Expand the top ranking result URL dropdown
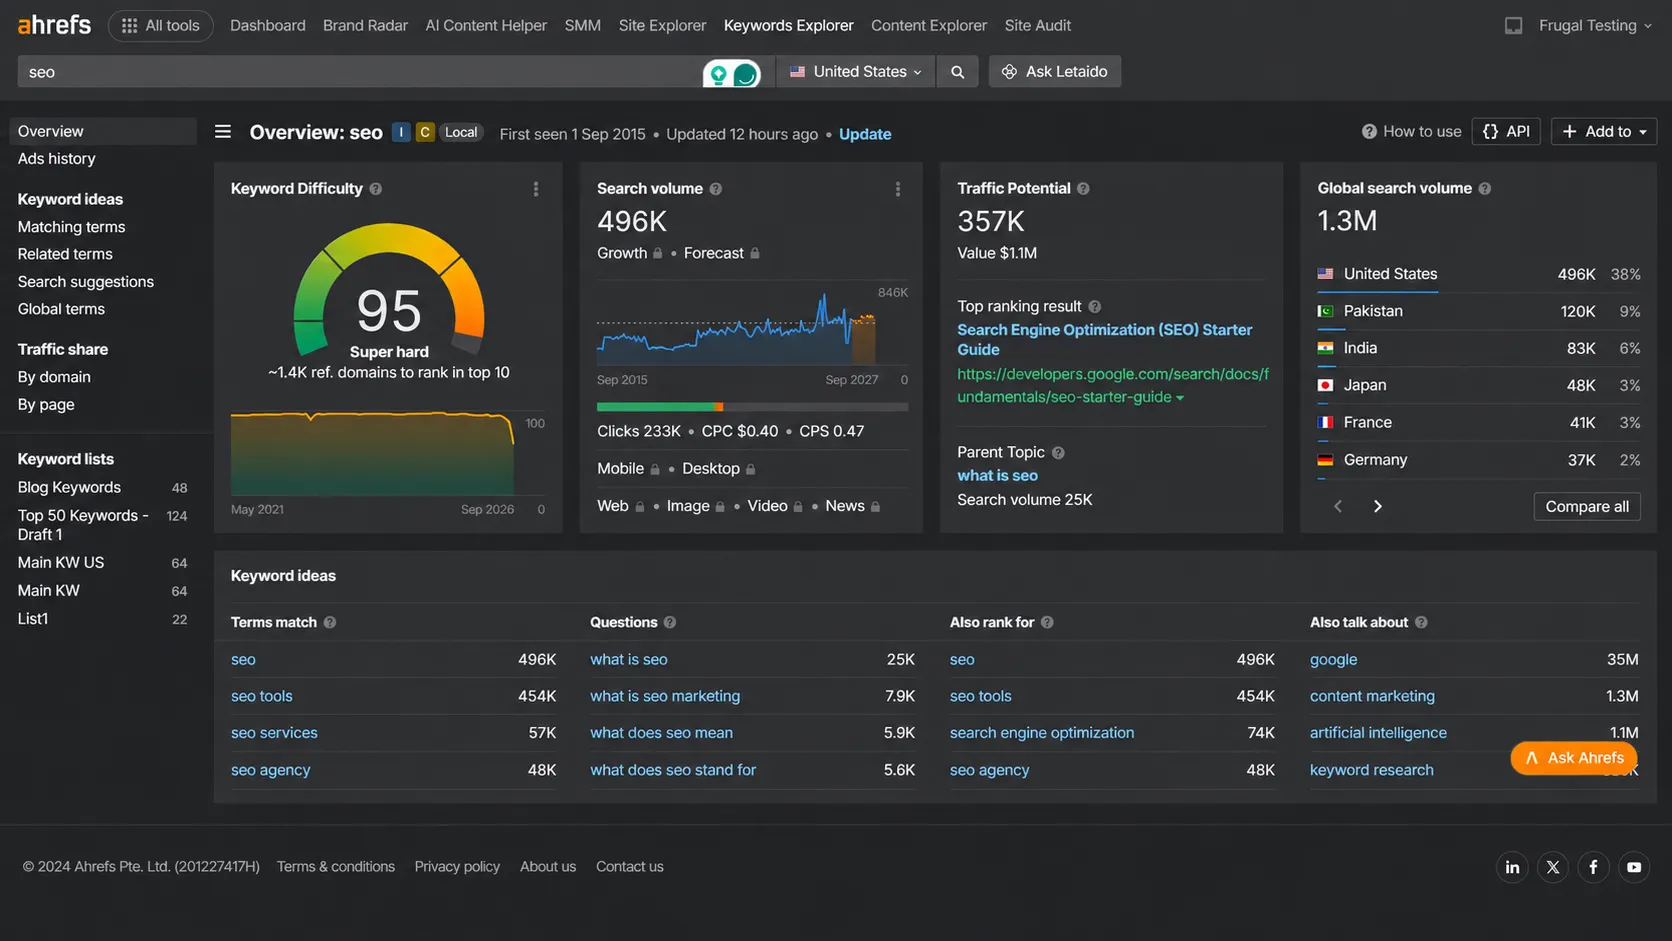Screen dimensions: 1672x941 (x=1180, y=398)
